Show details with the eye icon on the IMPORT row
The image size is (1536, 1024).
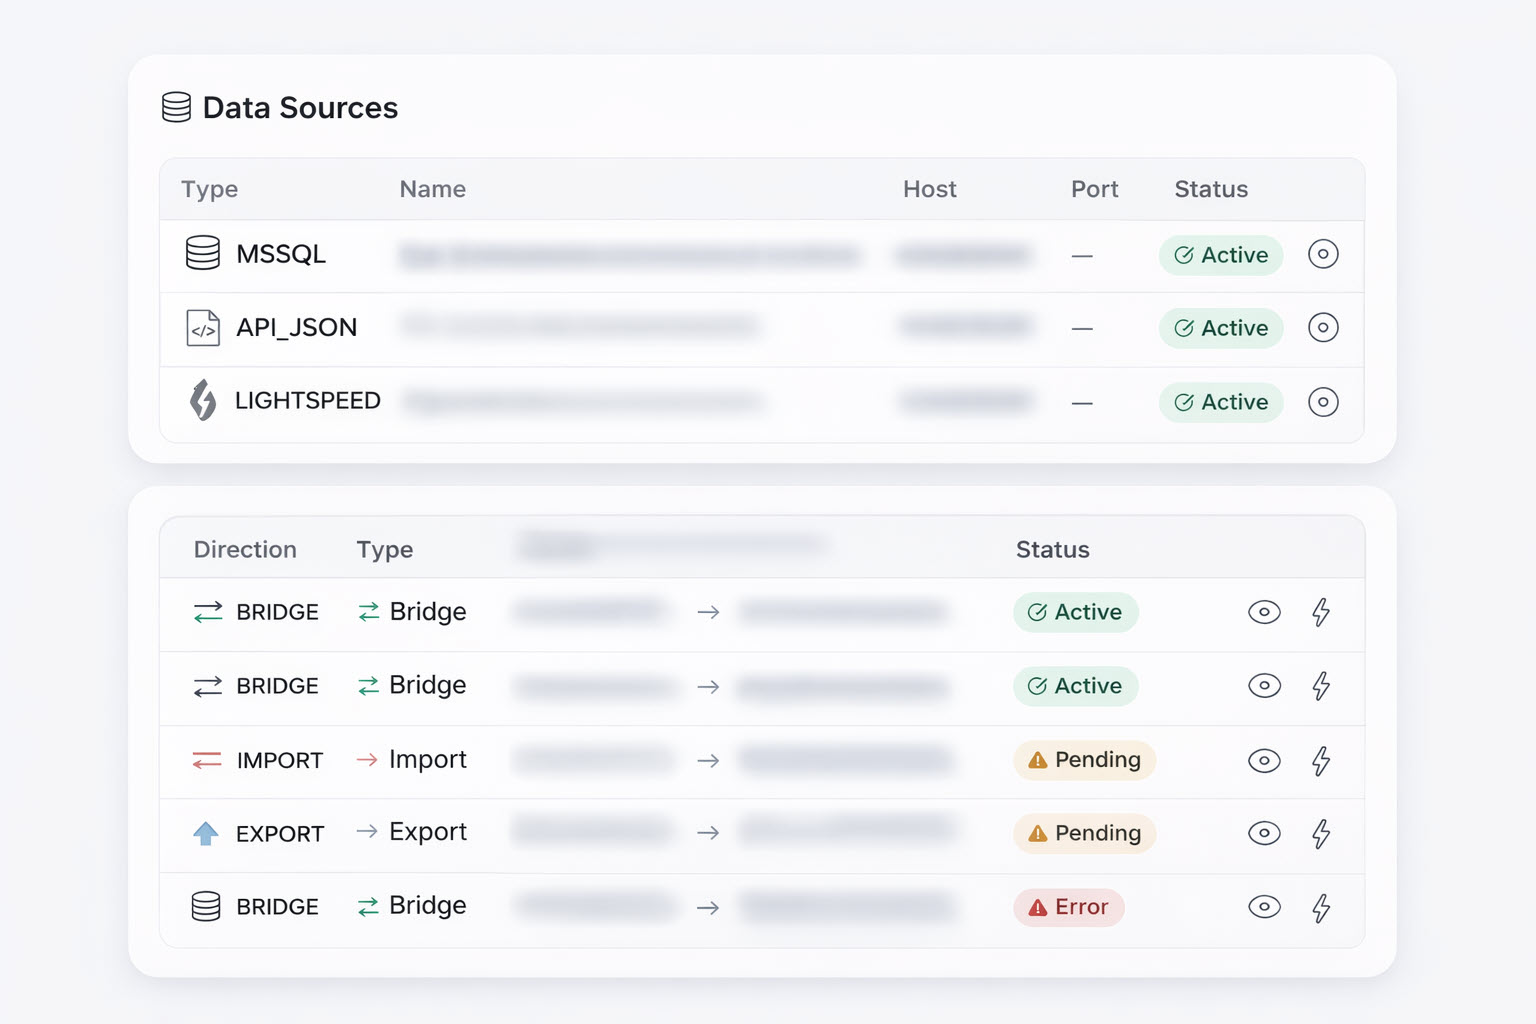click(1264, 760)
